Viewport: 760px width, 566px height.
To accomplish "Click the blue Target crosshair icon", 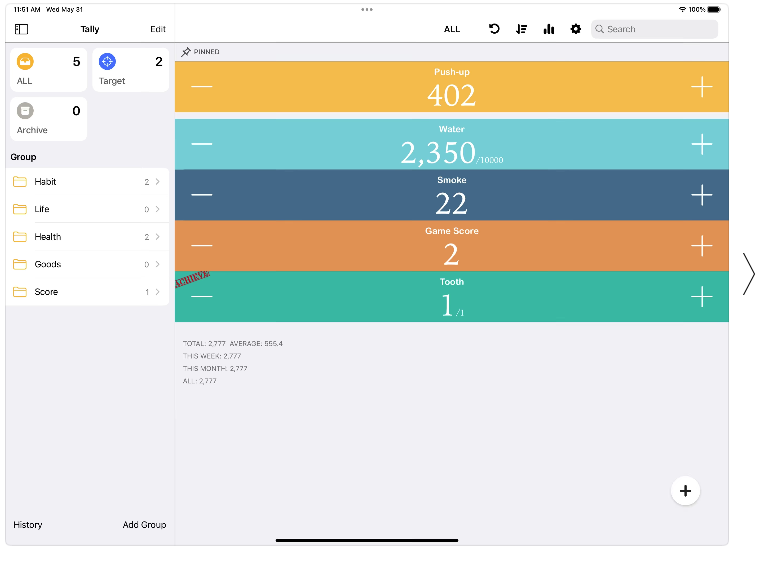I will click(x=107, y=62).
